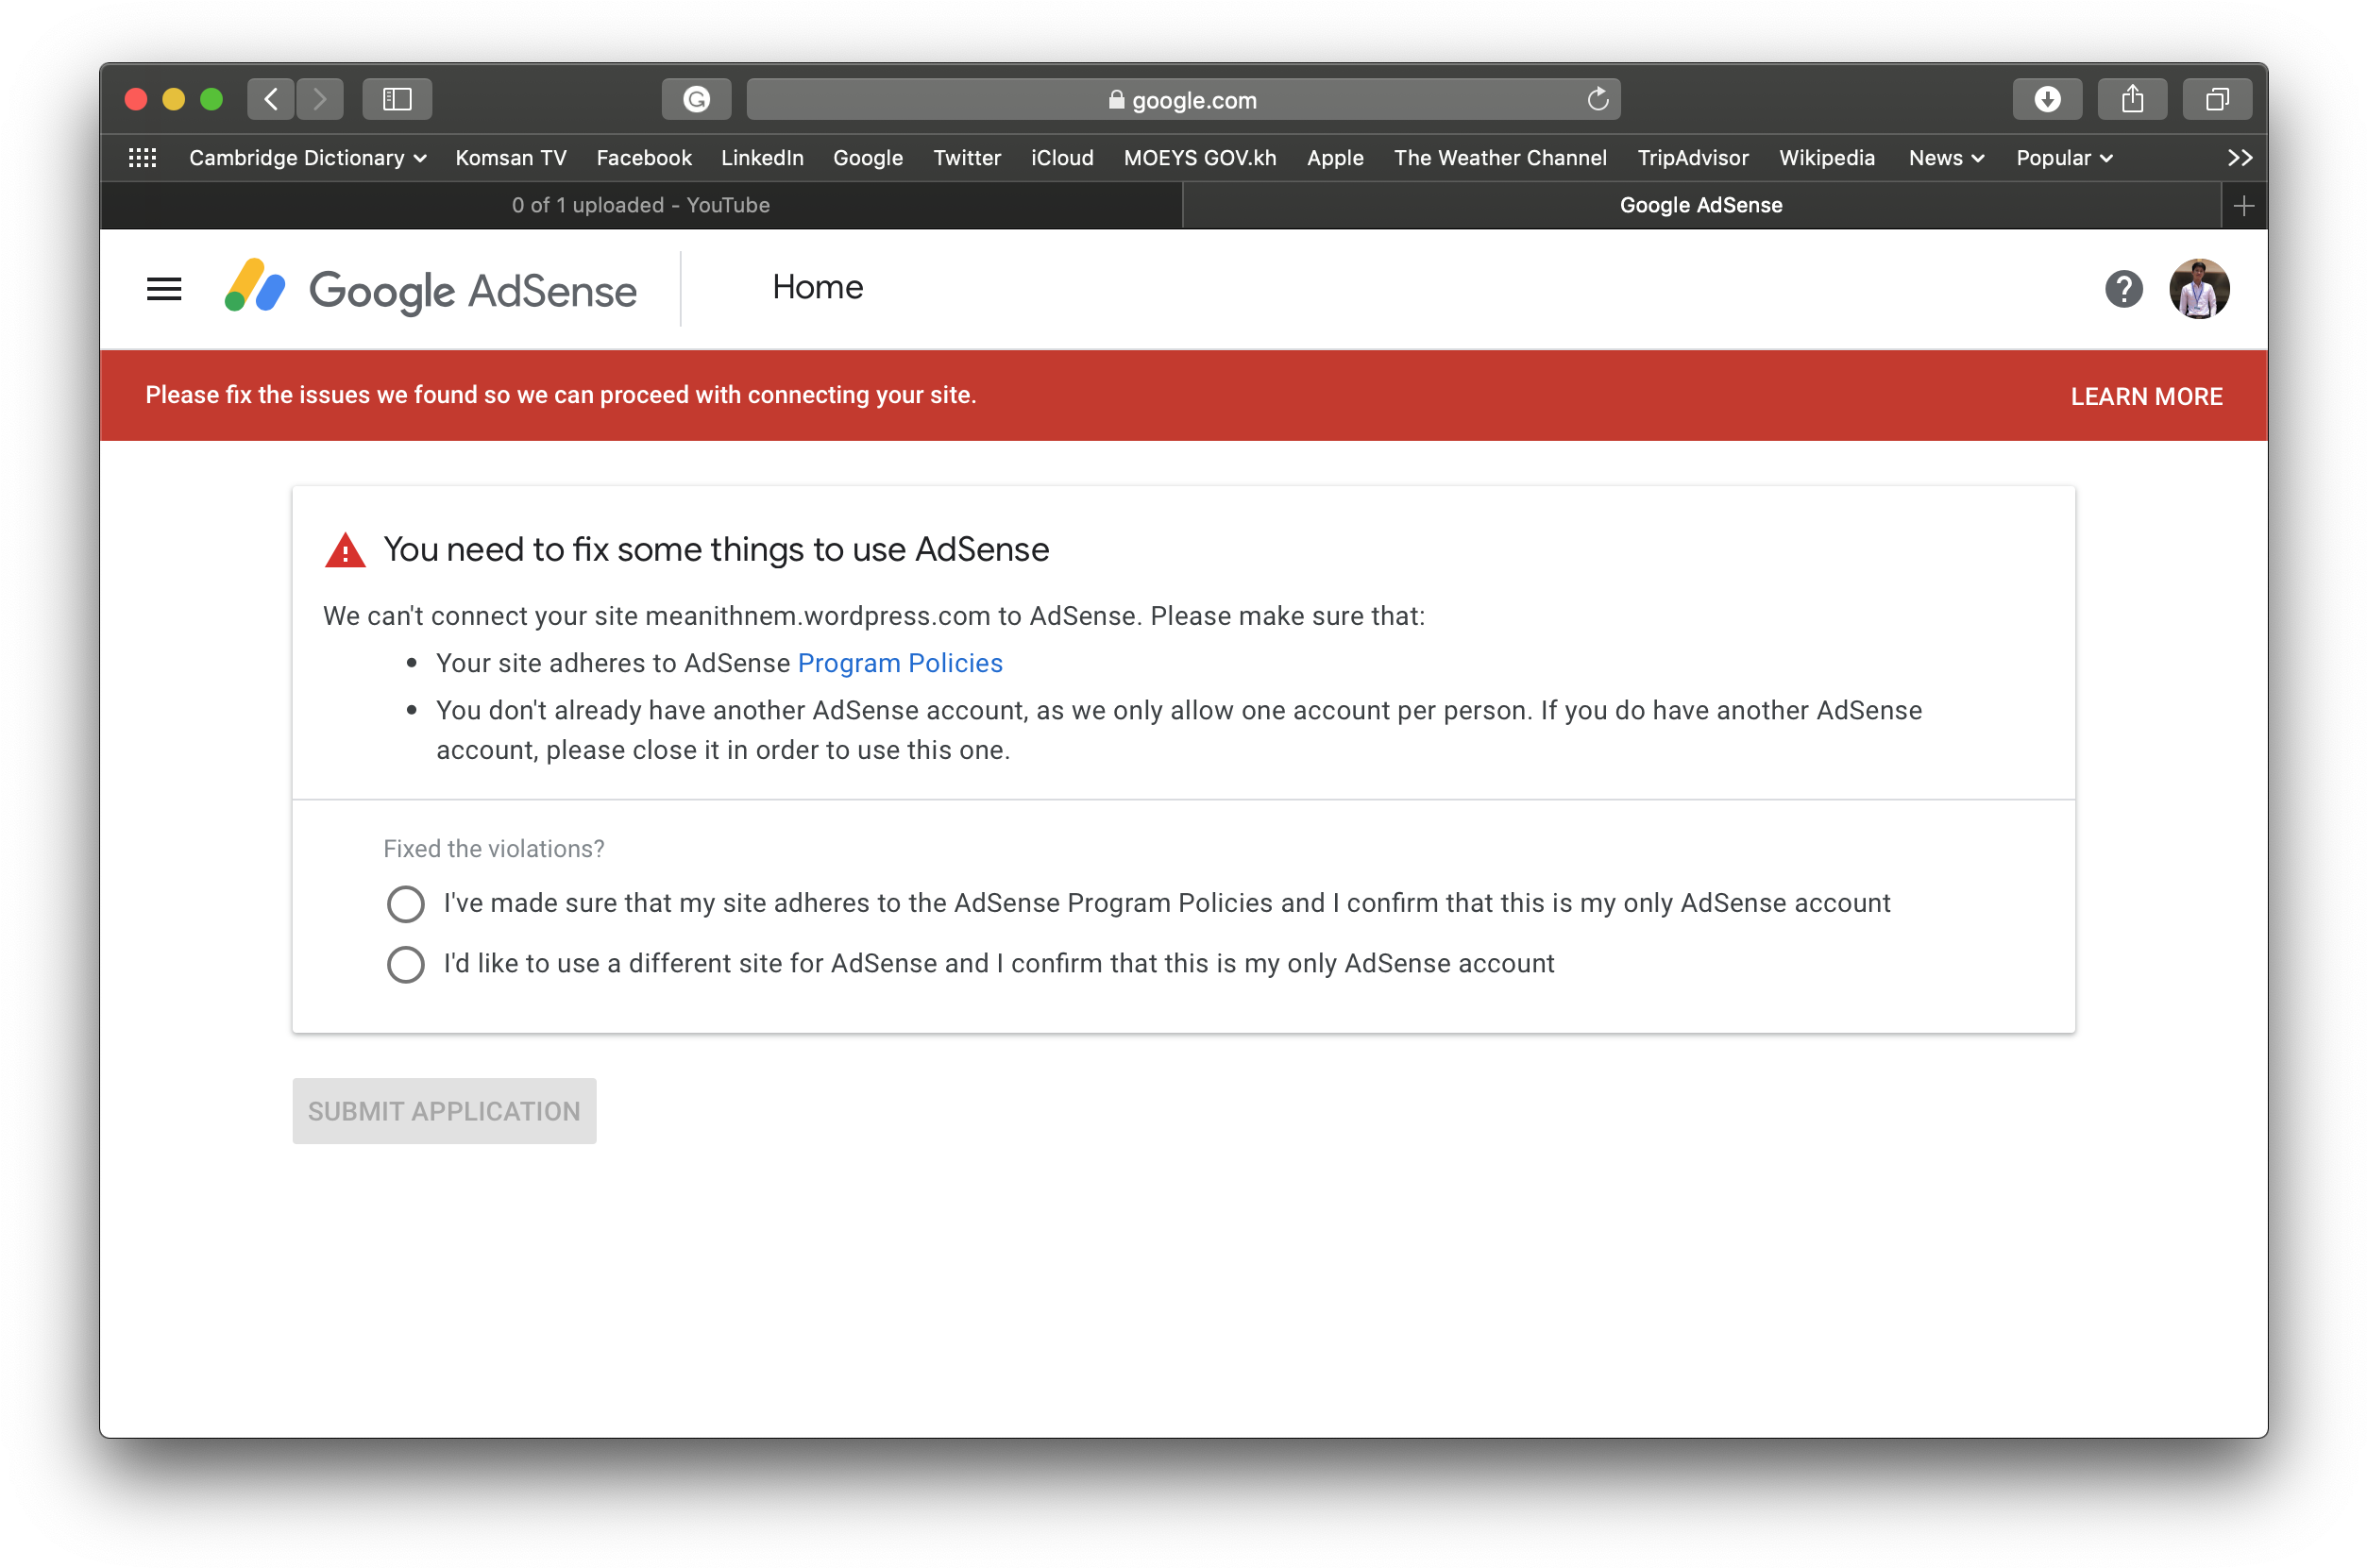Expand the Popular bookmark folder
This screenshot has height=1568, width=2367.
(2063, 158)
